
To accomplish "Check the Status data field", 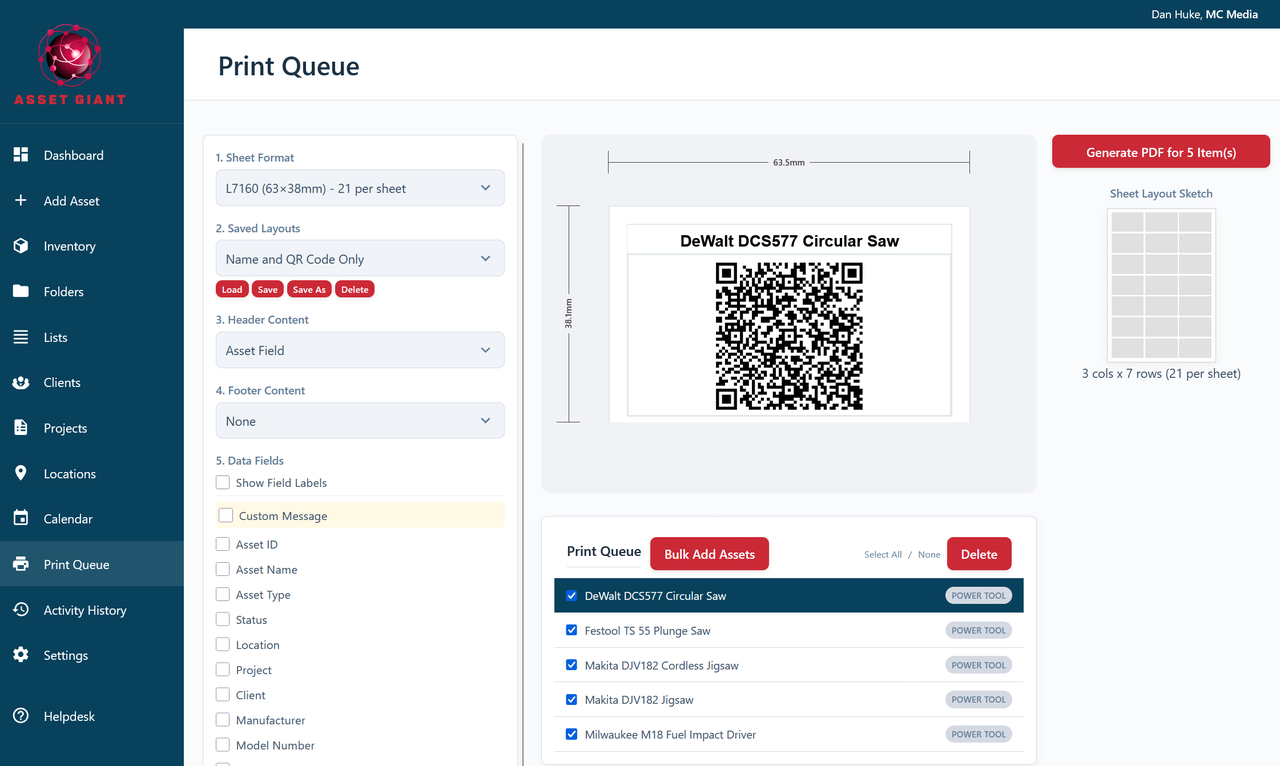I will pos(223,619).
